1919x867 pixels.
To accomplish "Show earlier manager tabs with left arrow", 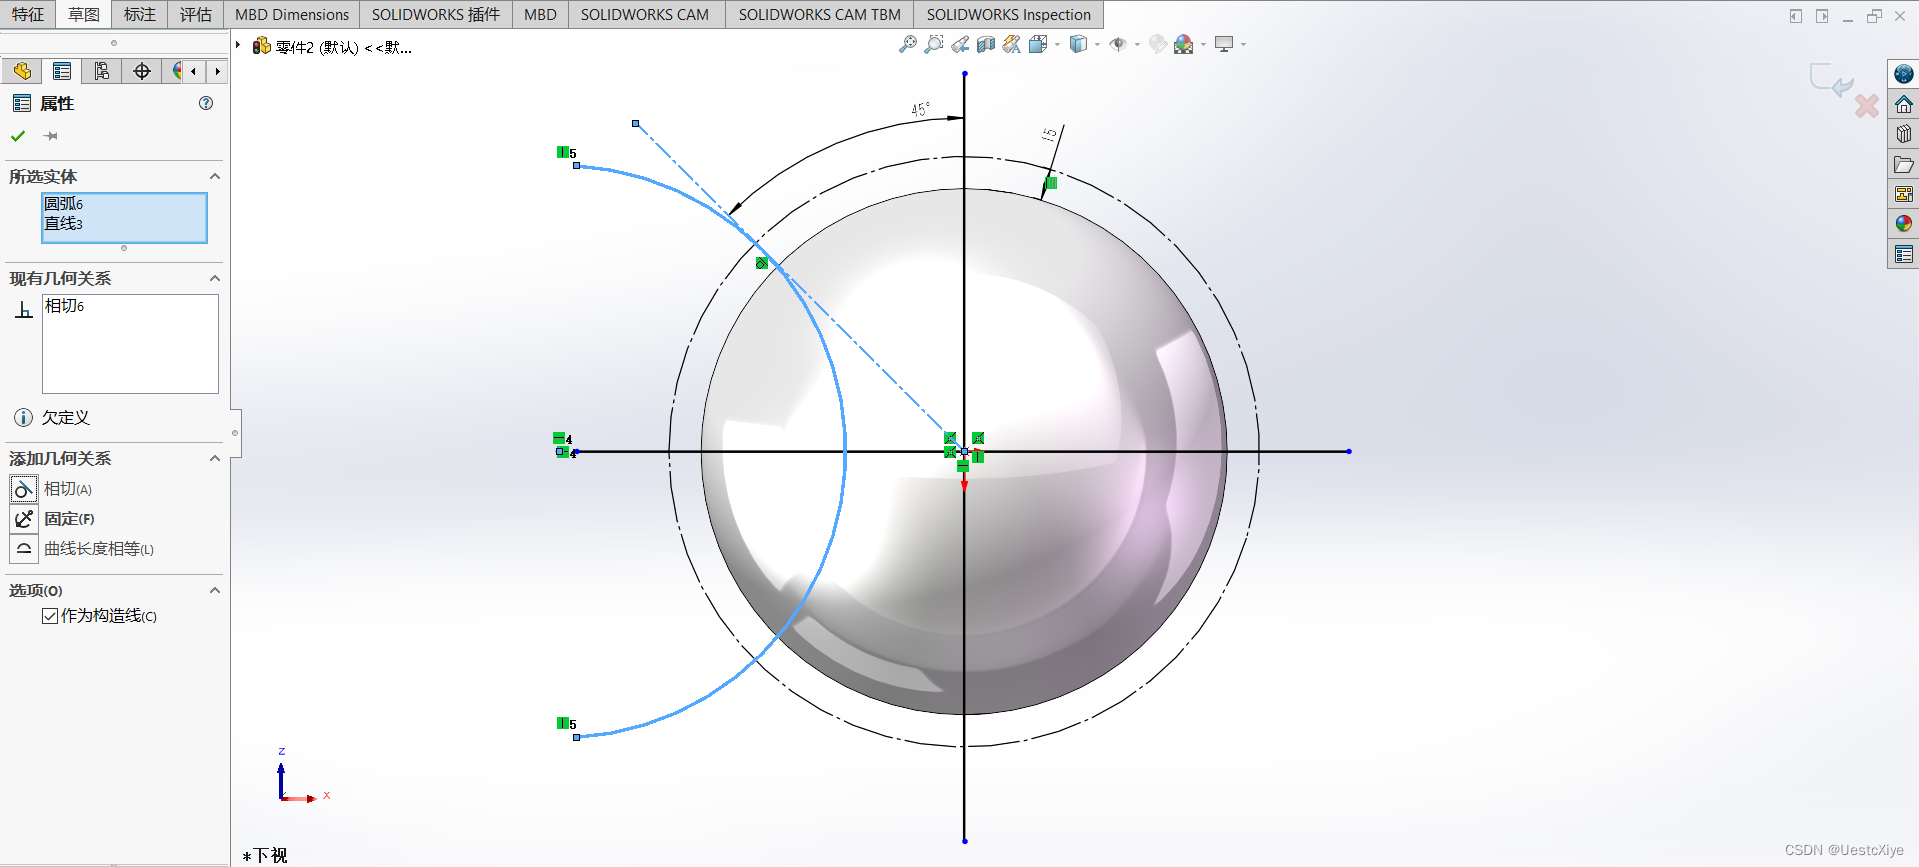I will pyautogui.click(x=194, y=71).
